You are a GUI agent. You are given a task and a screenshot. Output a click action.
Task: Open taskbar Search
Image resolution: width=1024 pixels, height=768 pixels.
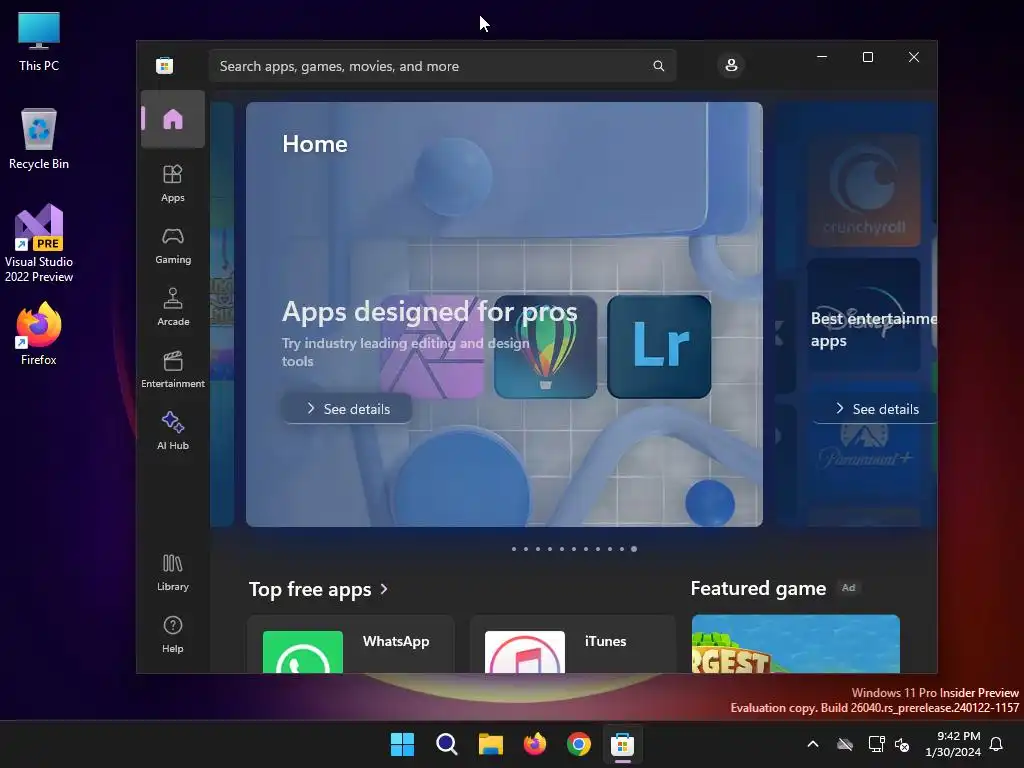coord(447,744)
